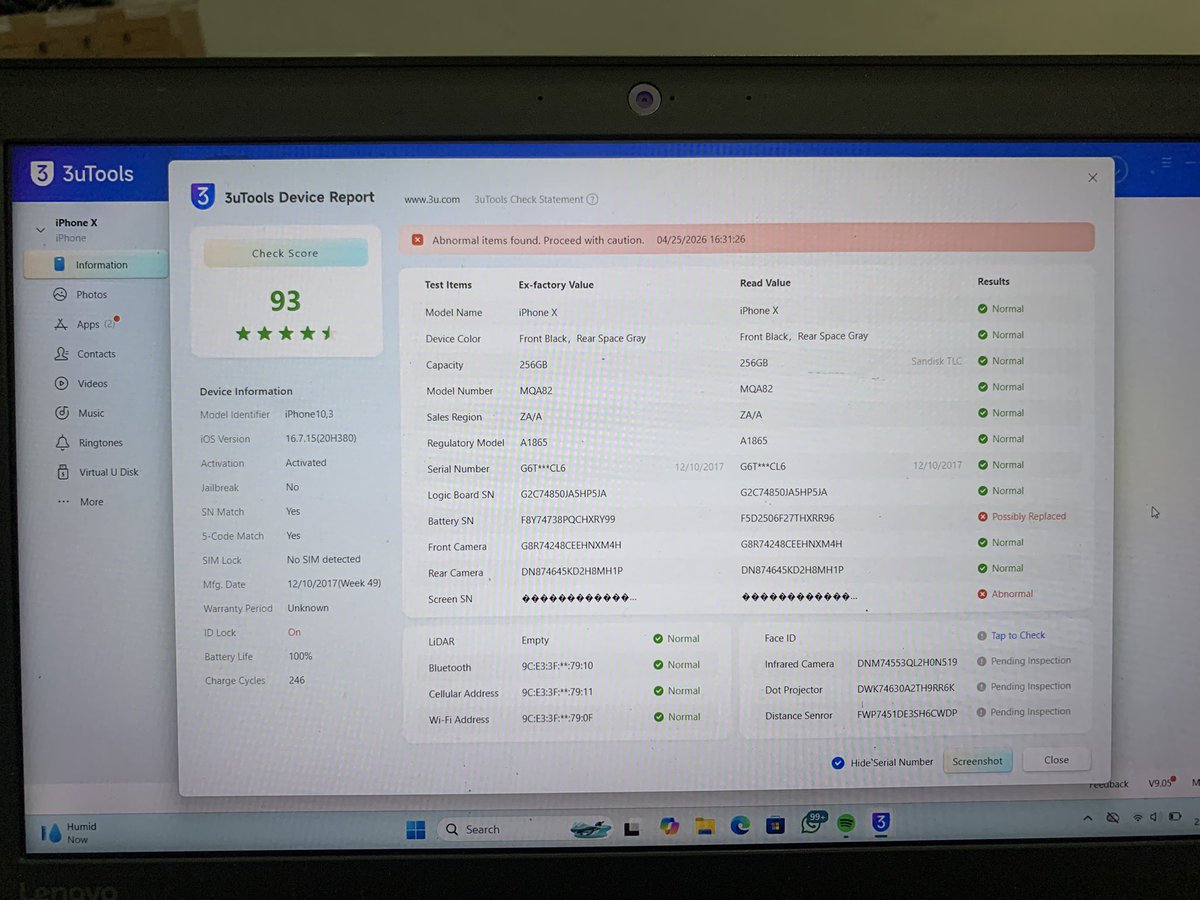The height and width of the screenshot is (900, 1200).
Task: Open Apps in the sidebar
Action: 88,325
